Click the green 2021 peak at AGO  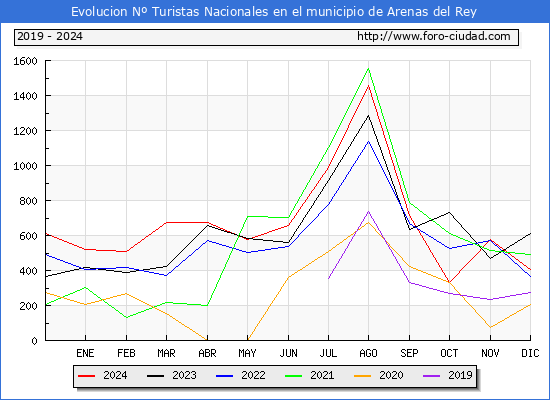[368, 68]
